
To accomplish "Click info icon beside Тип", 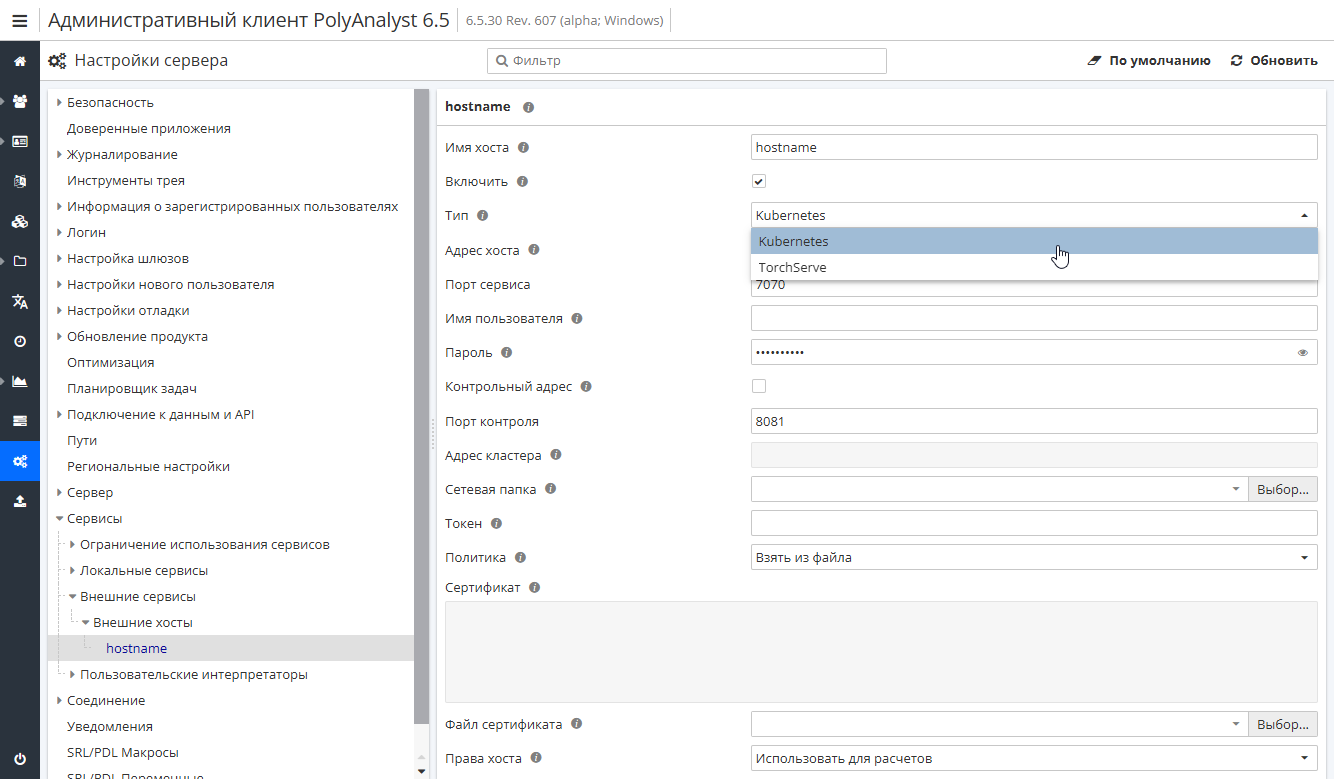I will 483,216.
